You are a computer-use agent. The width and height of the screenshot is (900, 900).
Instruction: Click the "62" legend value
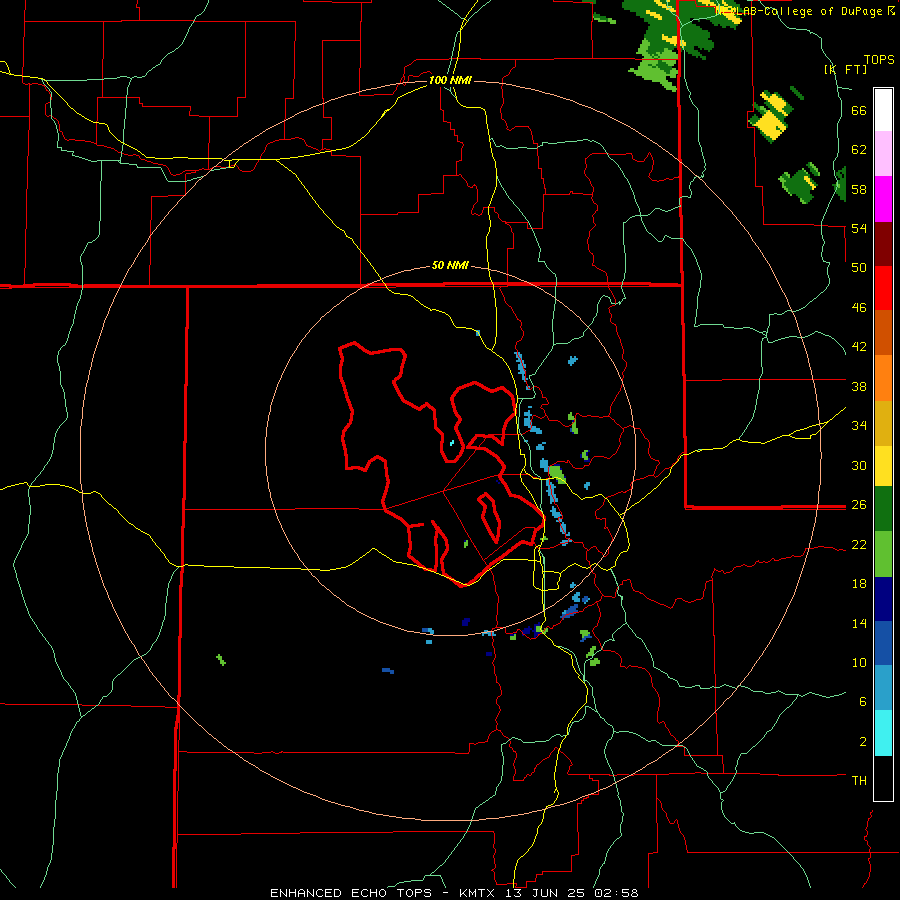point(859,150)
